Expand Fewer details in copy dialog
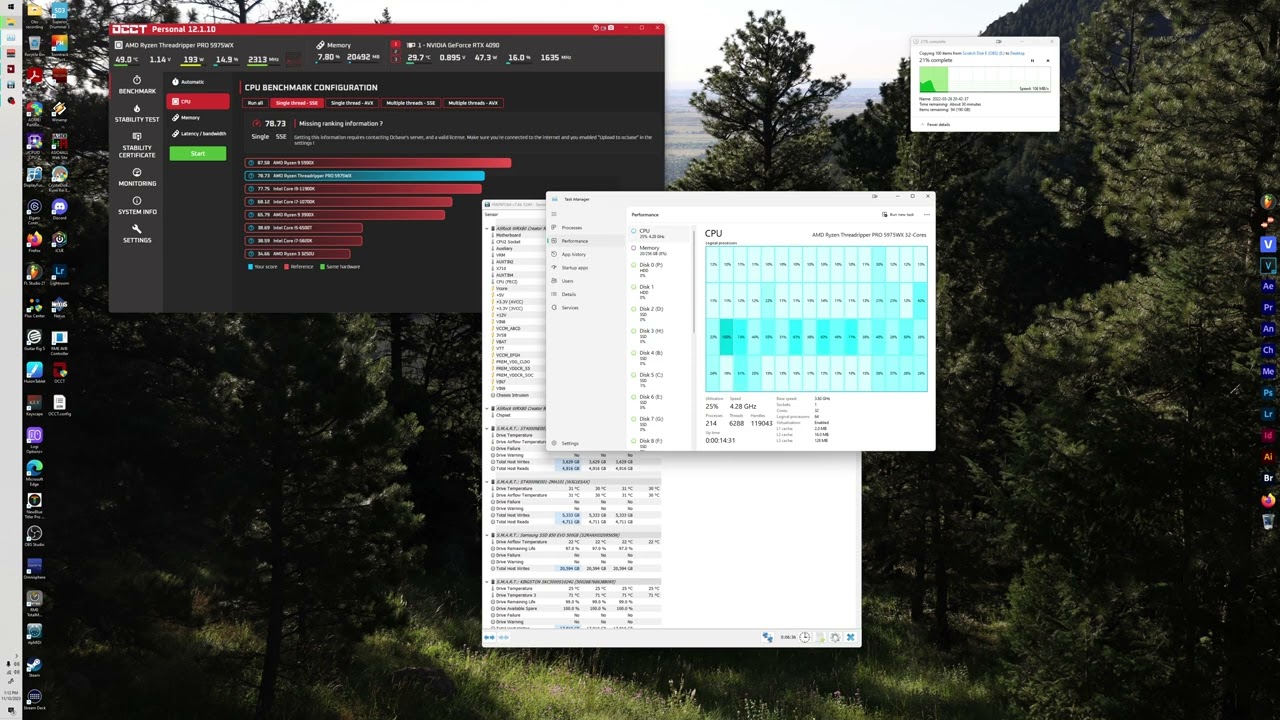 coord(935,124)
